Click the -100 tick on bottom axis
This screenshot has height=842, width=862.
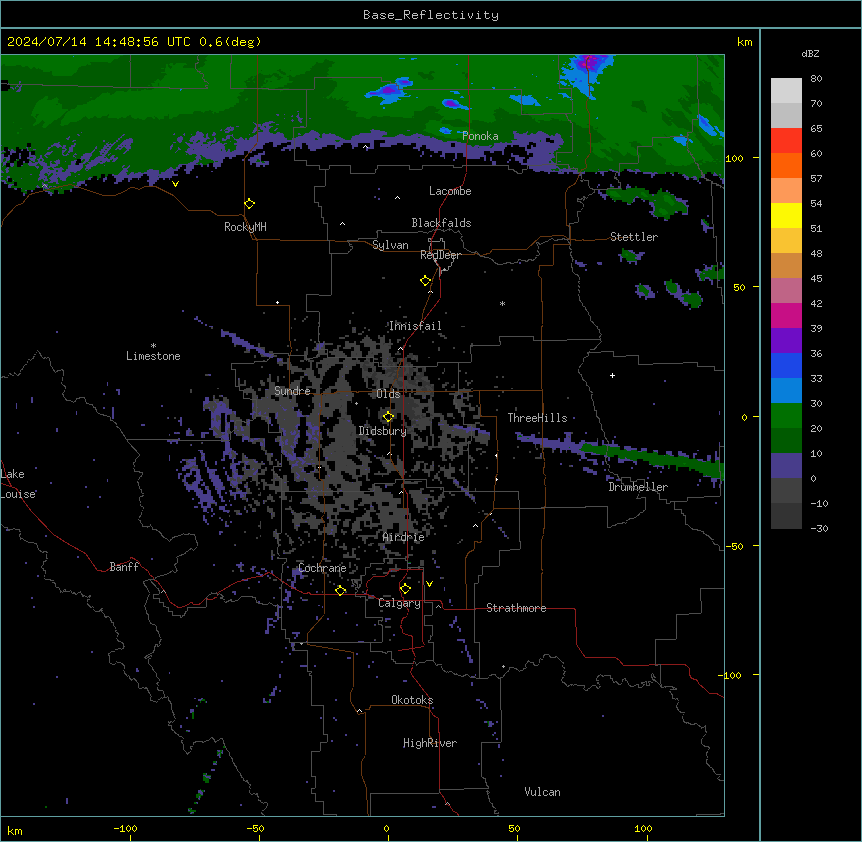pos(125,828)
